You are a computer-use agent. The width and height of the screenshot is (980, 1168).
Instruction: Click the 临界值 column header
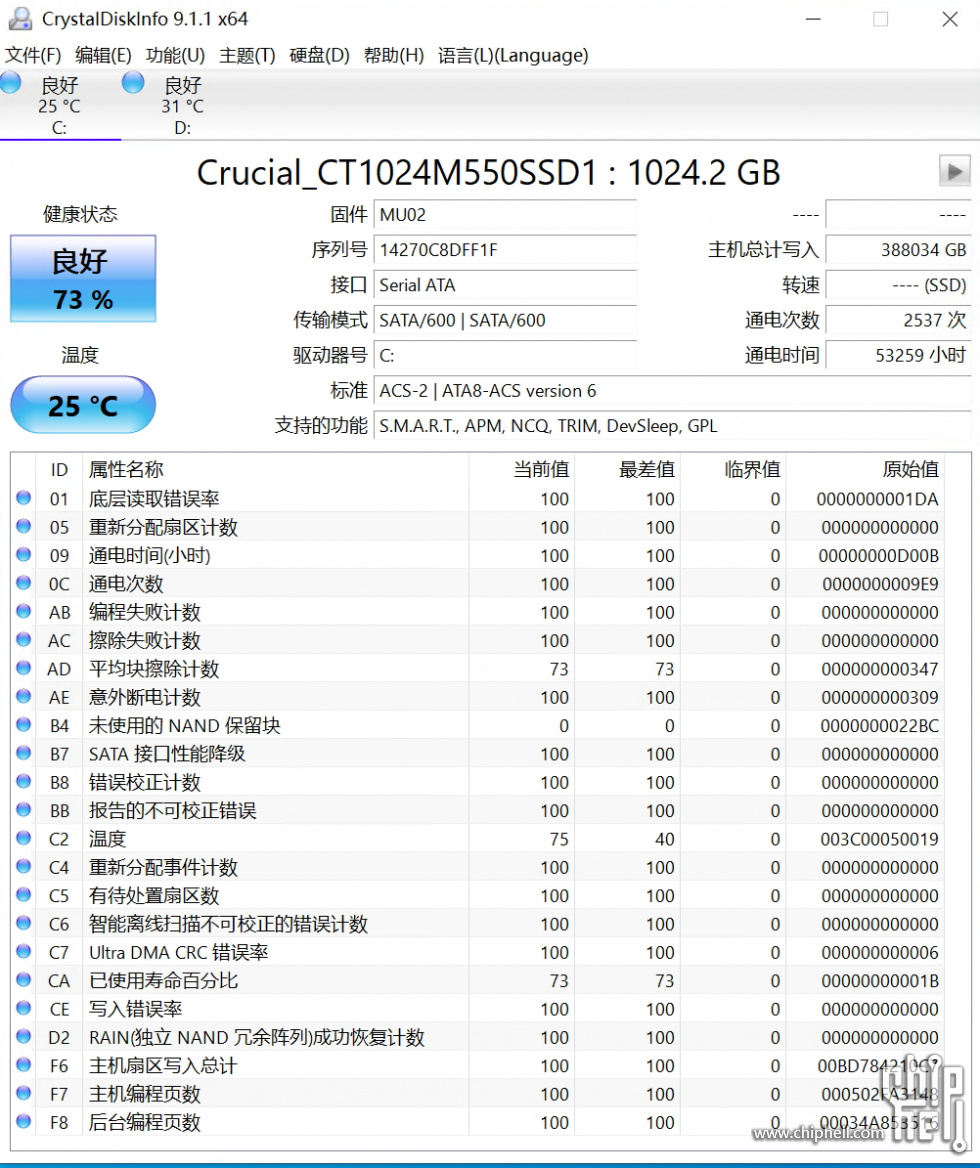point(734,469)
